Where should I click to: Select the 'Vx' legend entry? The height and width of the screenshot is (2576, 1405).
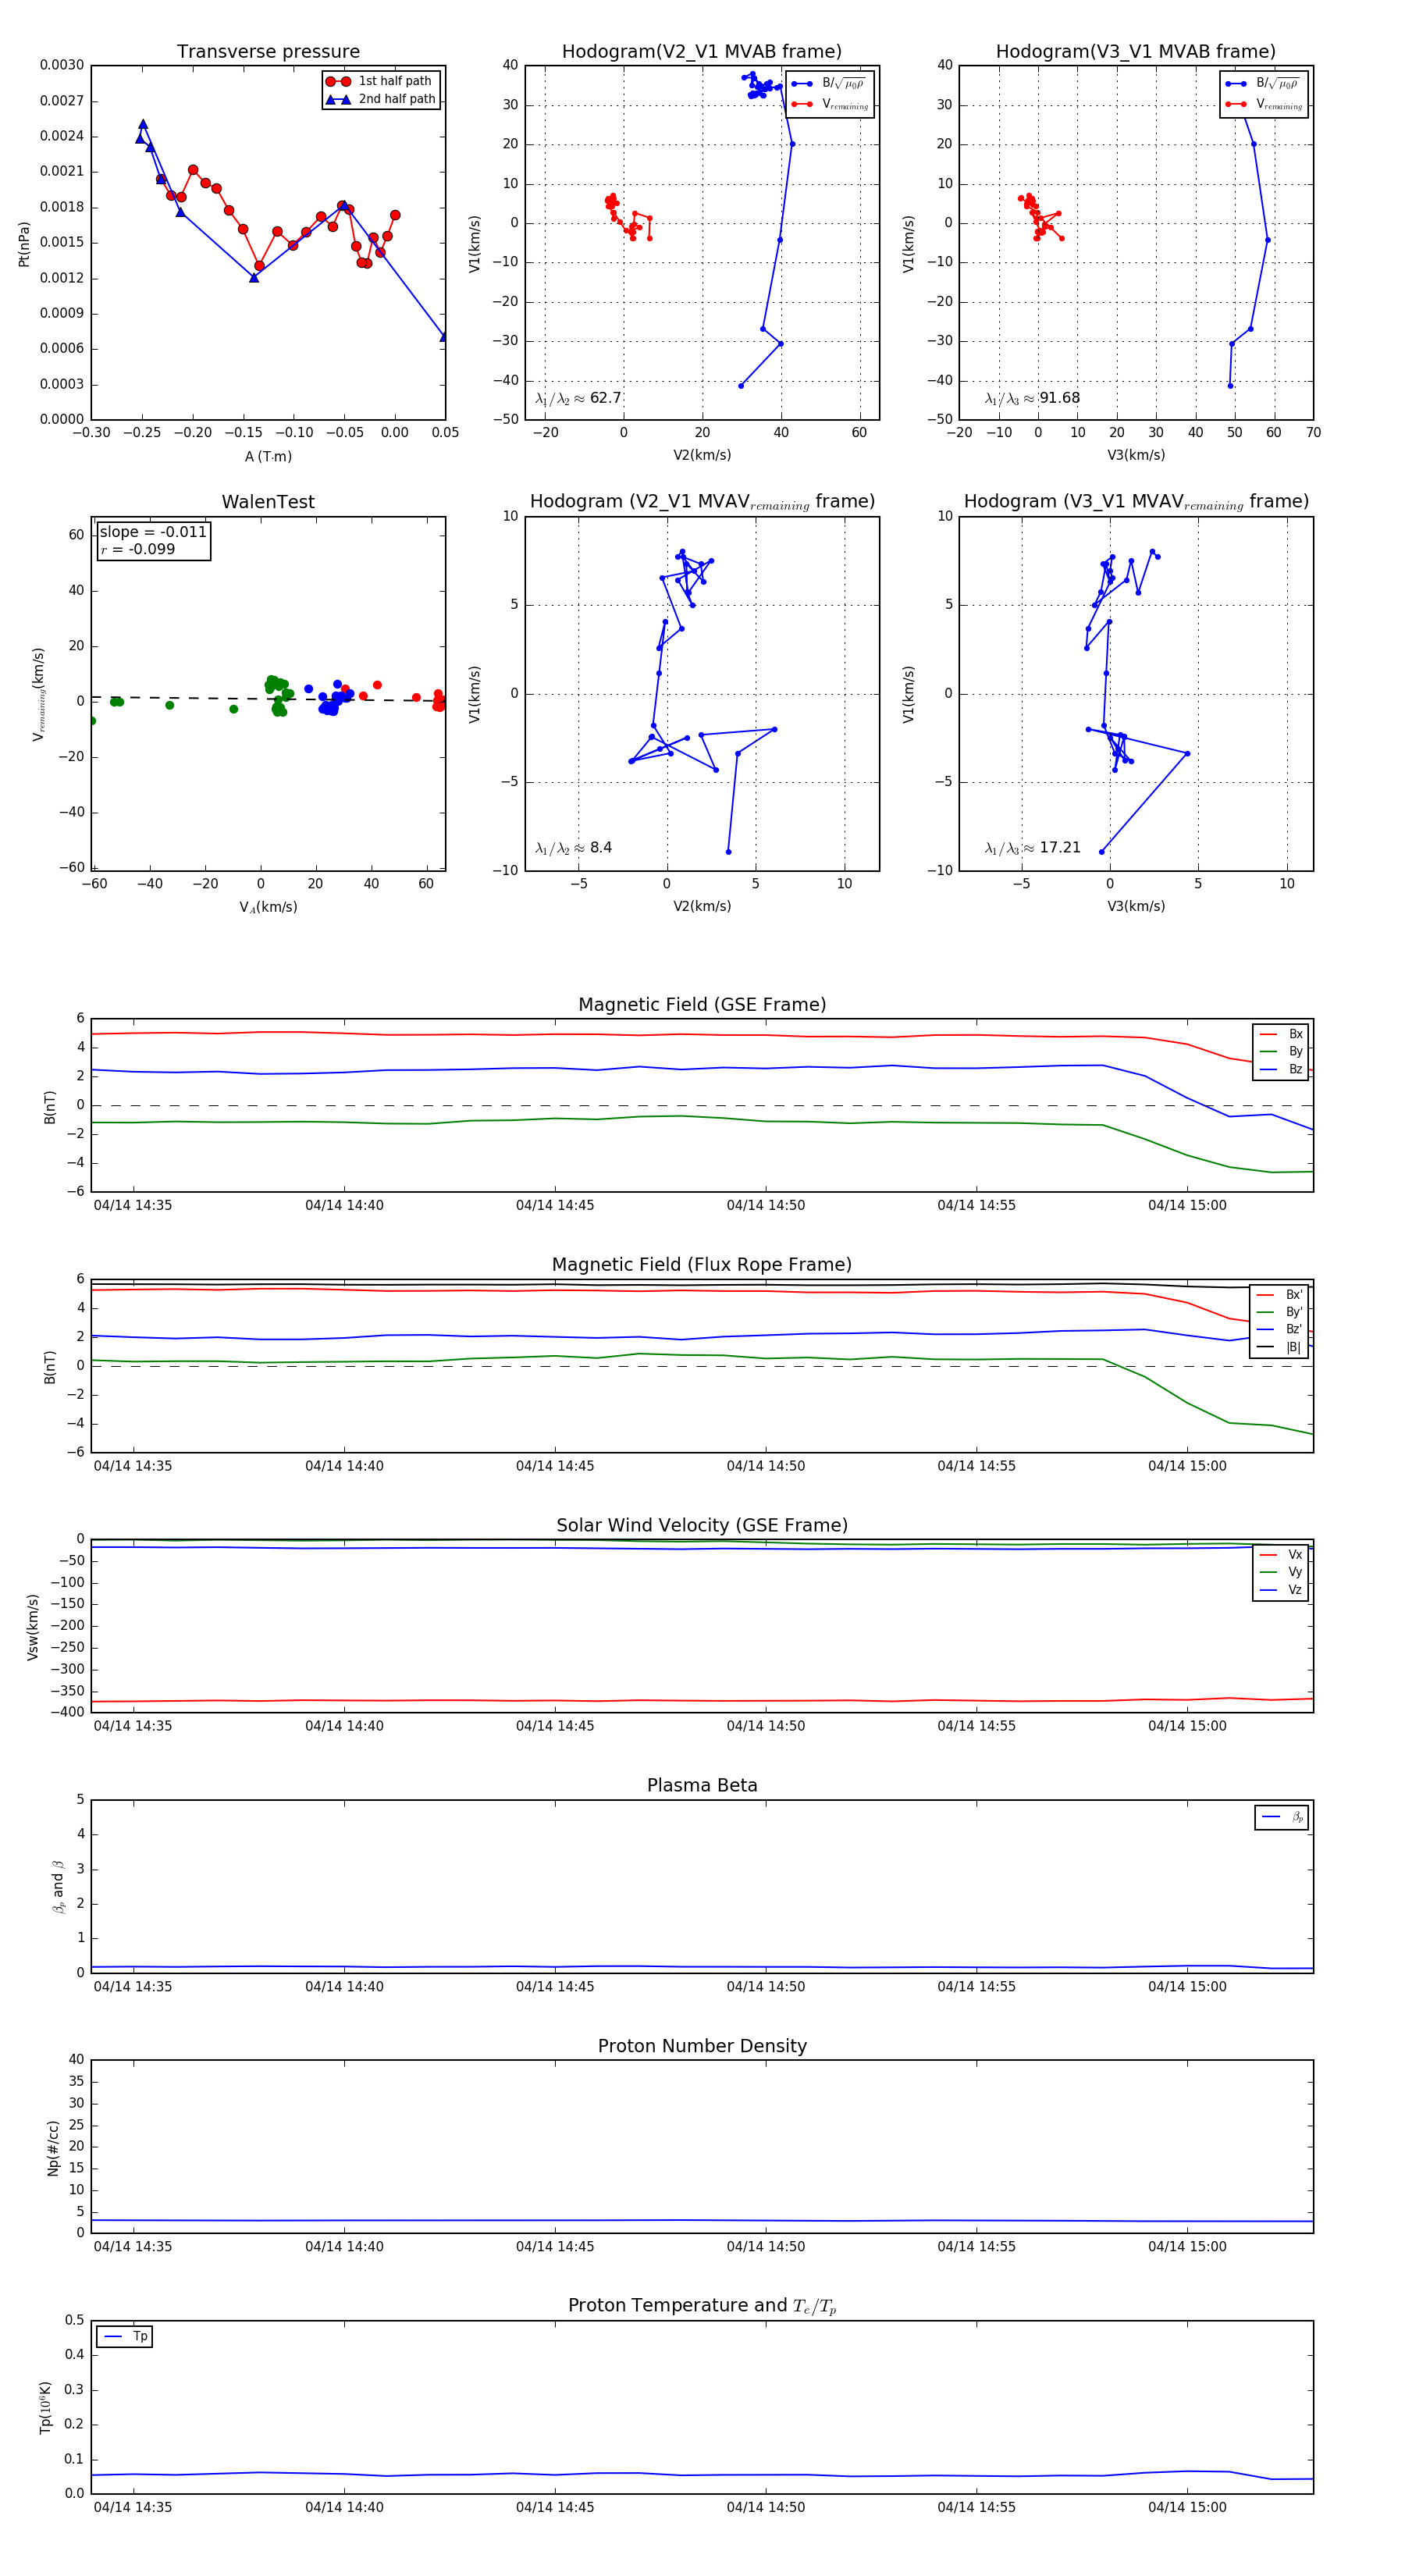point(1281,1554)
